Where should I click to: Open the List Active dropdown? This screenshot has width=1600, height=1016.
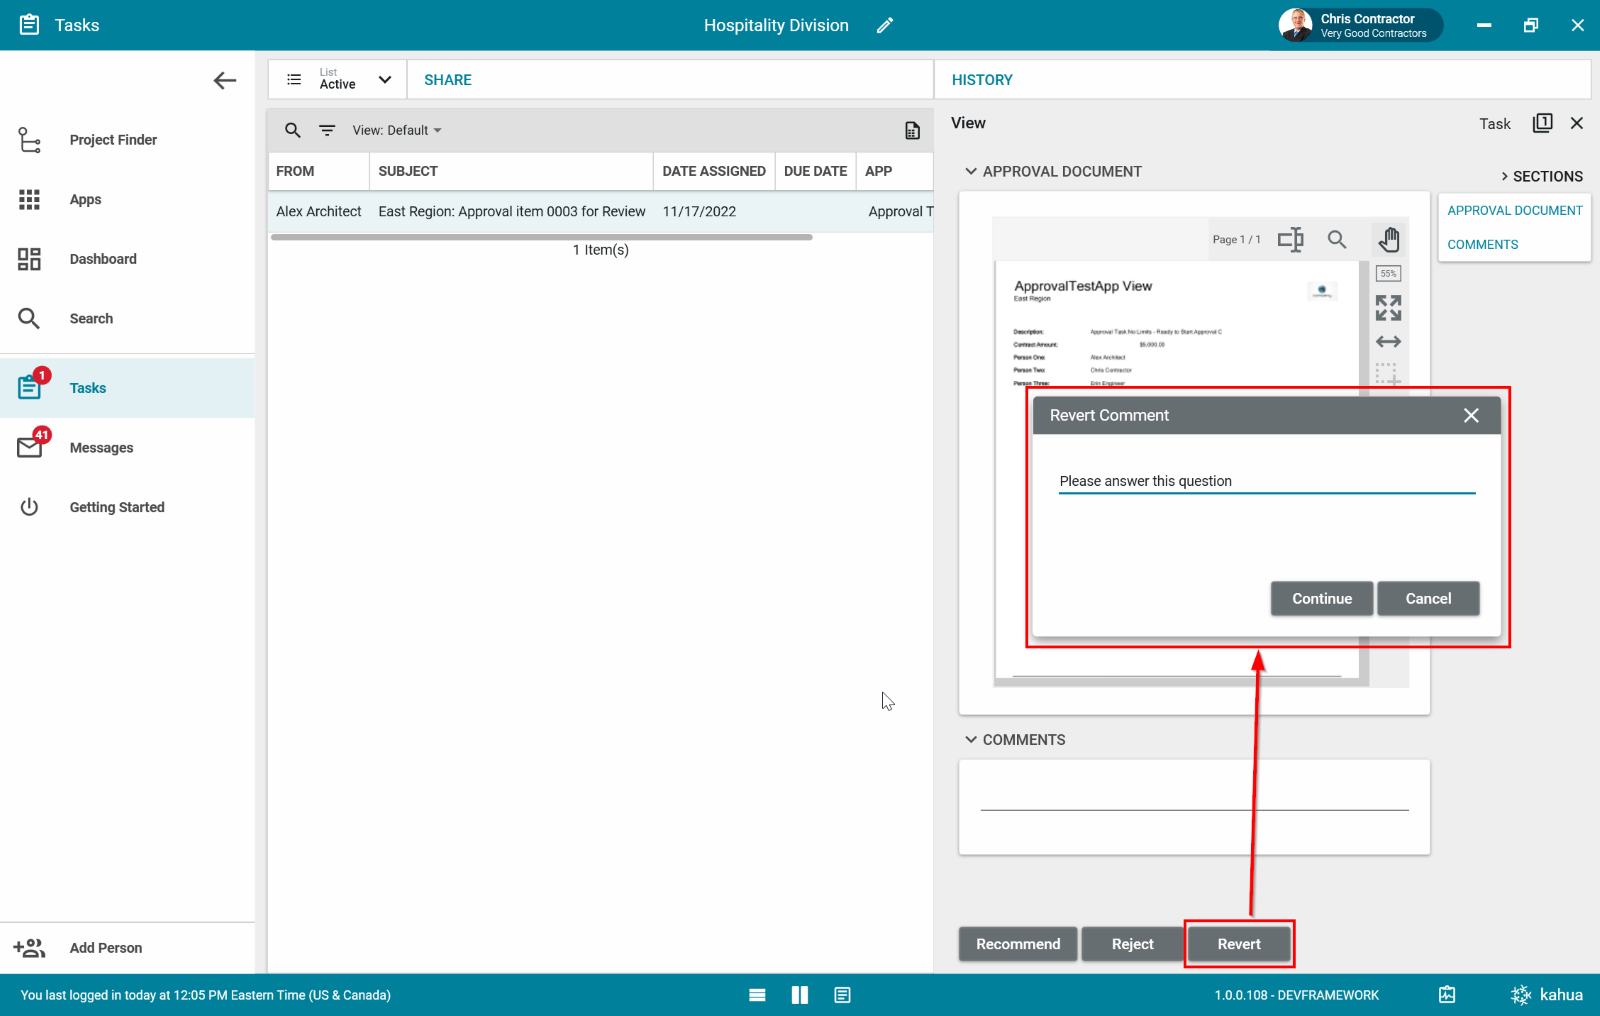[340, 80]
